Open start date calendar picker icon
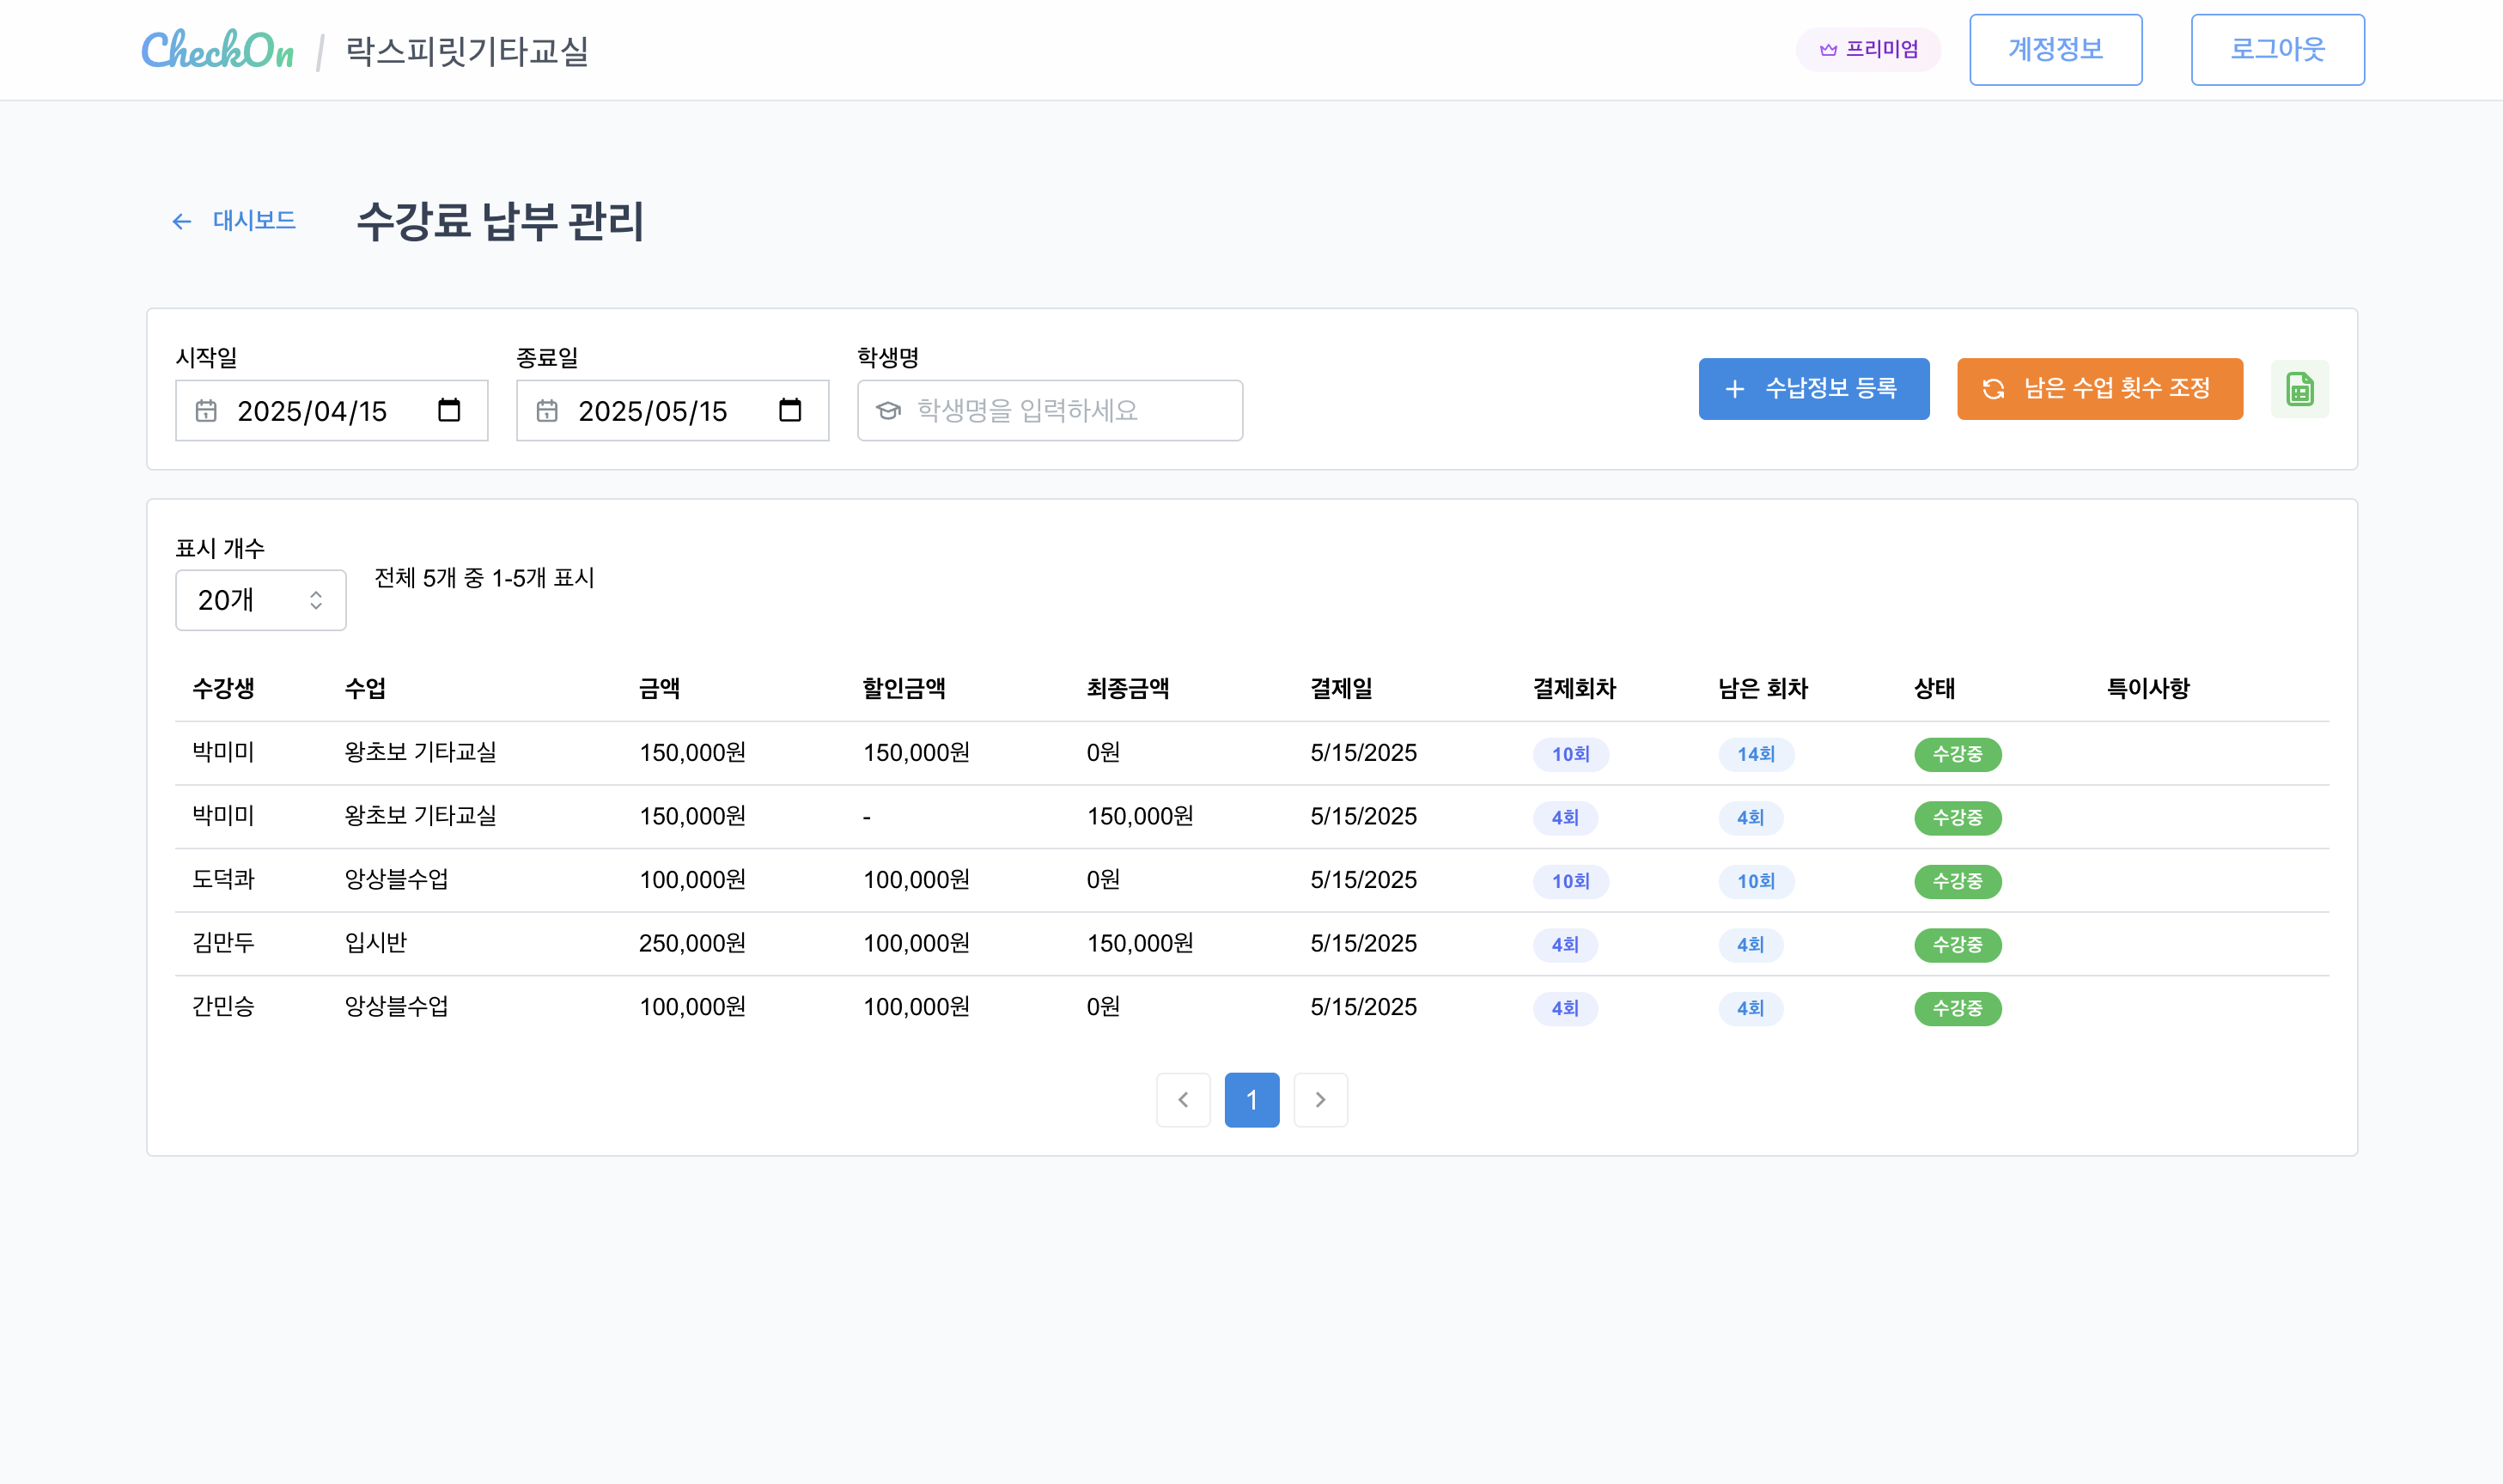The image size is (2503, 1484). tap(449, 410)
